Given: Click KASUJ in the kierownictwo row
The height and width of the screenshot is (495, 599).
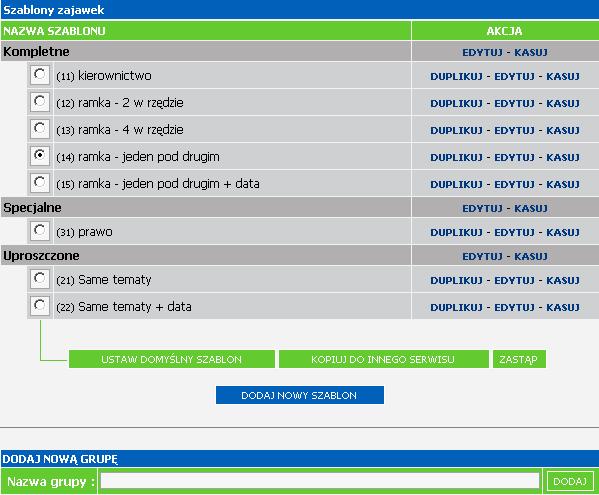Looking at the screenshot, I should (563, 76).
